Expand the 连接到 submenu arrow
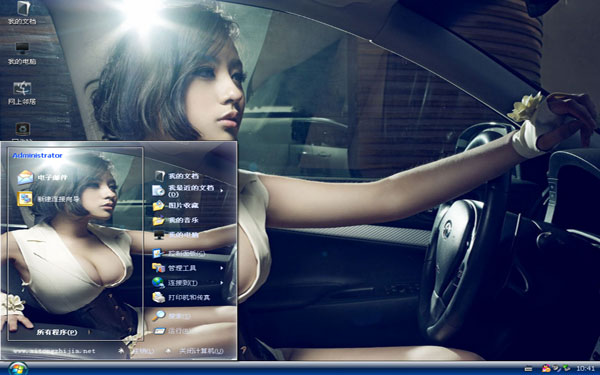Viewport: 600px width, 375px height. point(222,283)
